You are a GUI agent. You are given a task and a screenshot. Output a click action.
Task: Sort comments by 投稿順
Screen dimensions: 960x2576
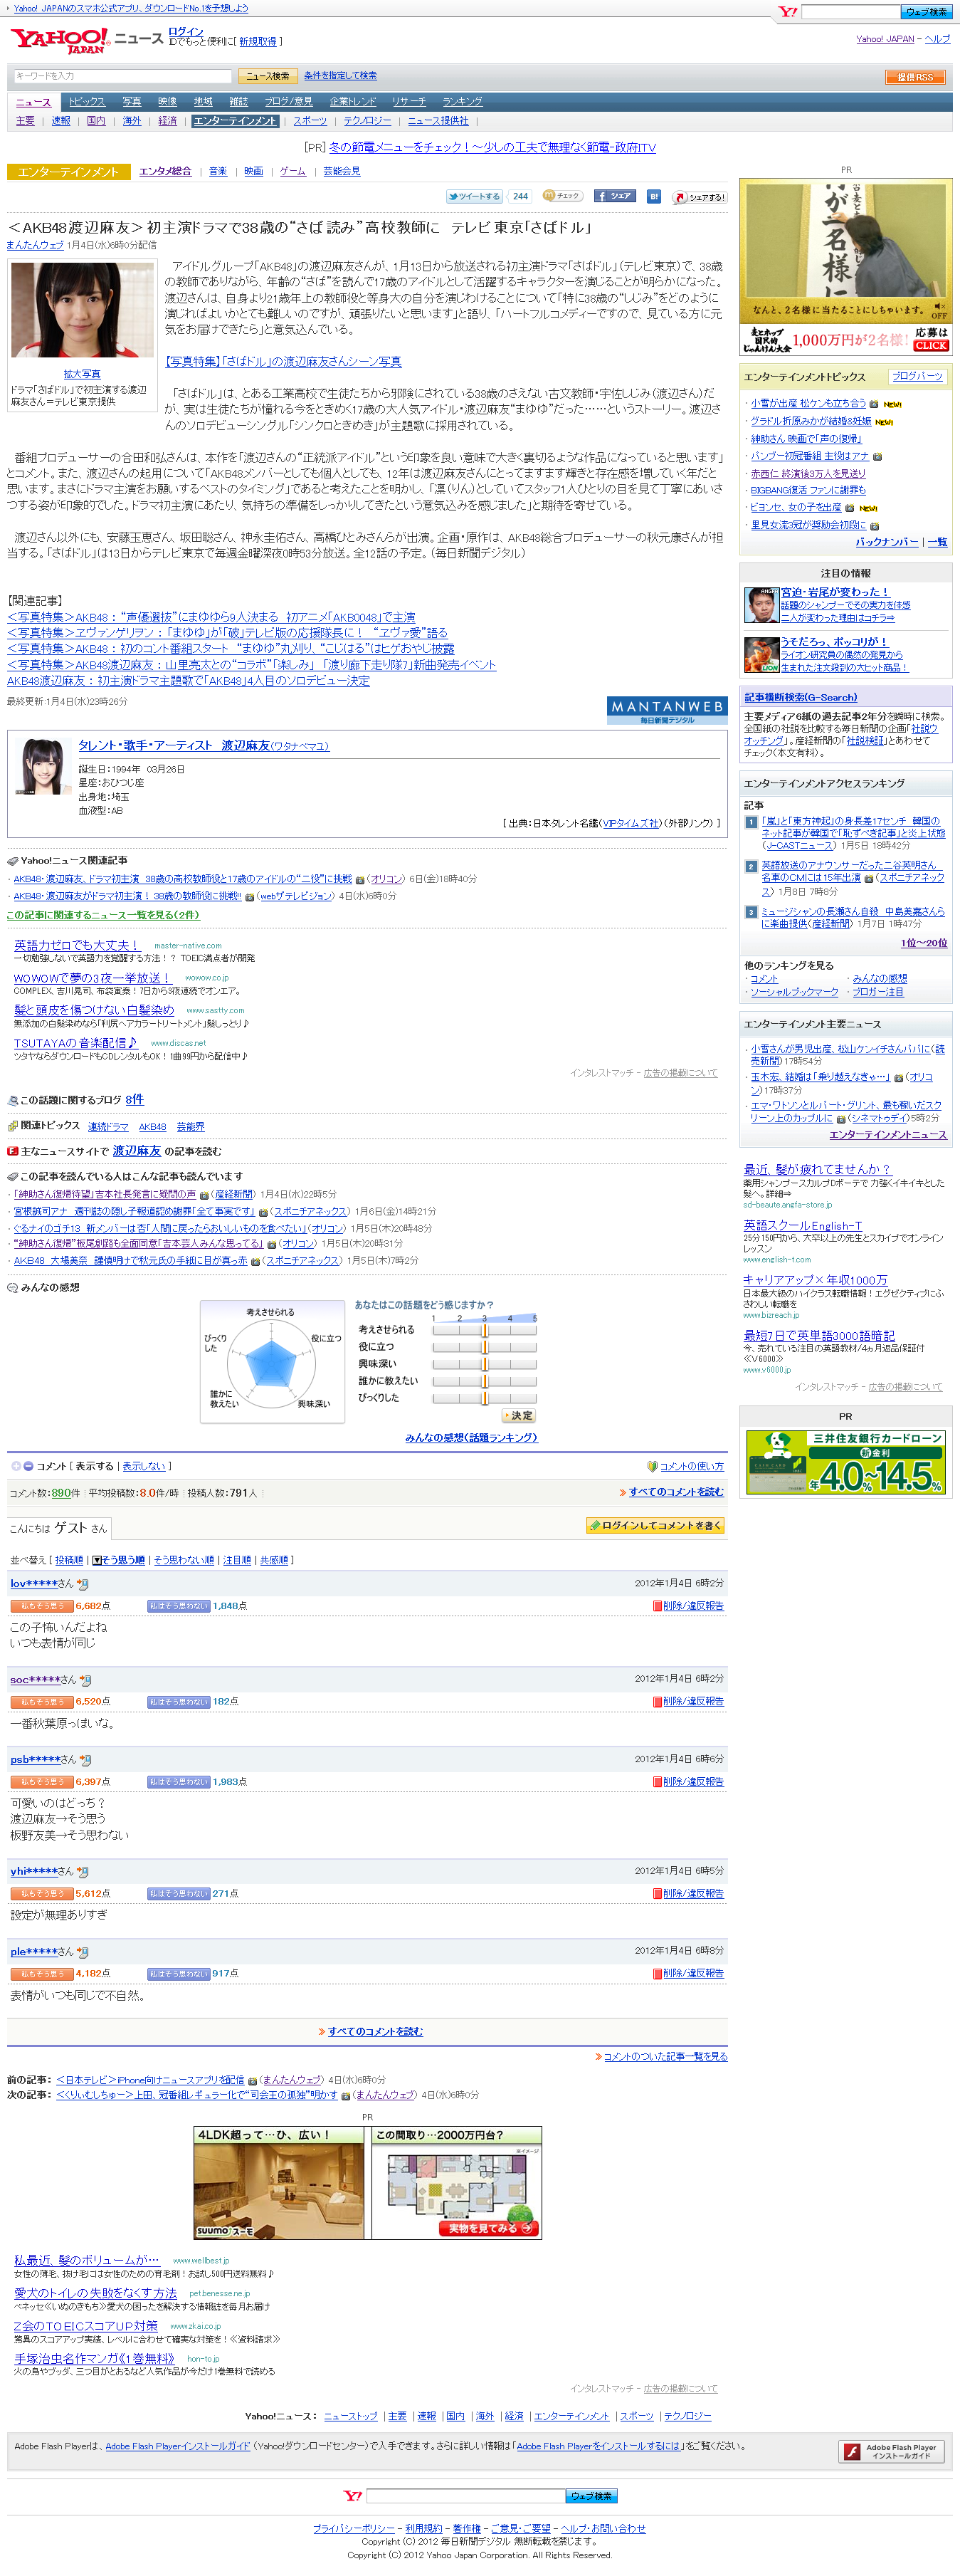69,1560
